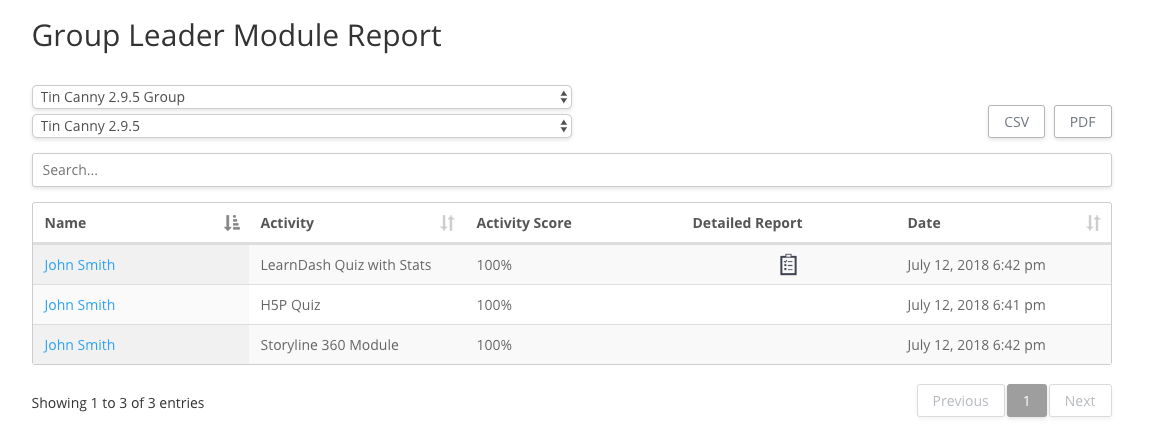Image resolution: width=1149 pixels, height=428 pixels.
Task: Click the Detailed Report column header
Action: 747,223
